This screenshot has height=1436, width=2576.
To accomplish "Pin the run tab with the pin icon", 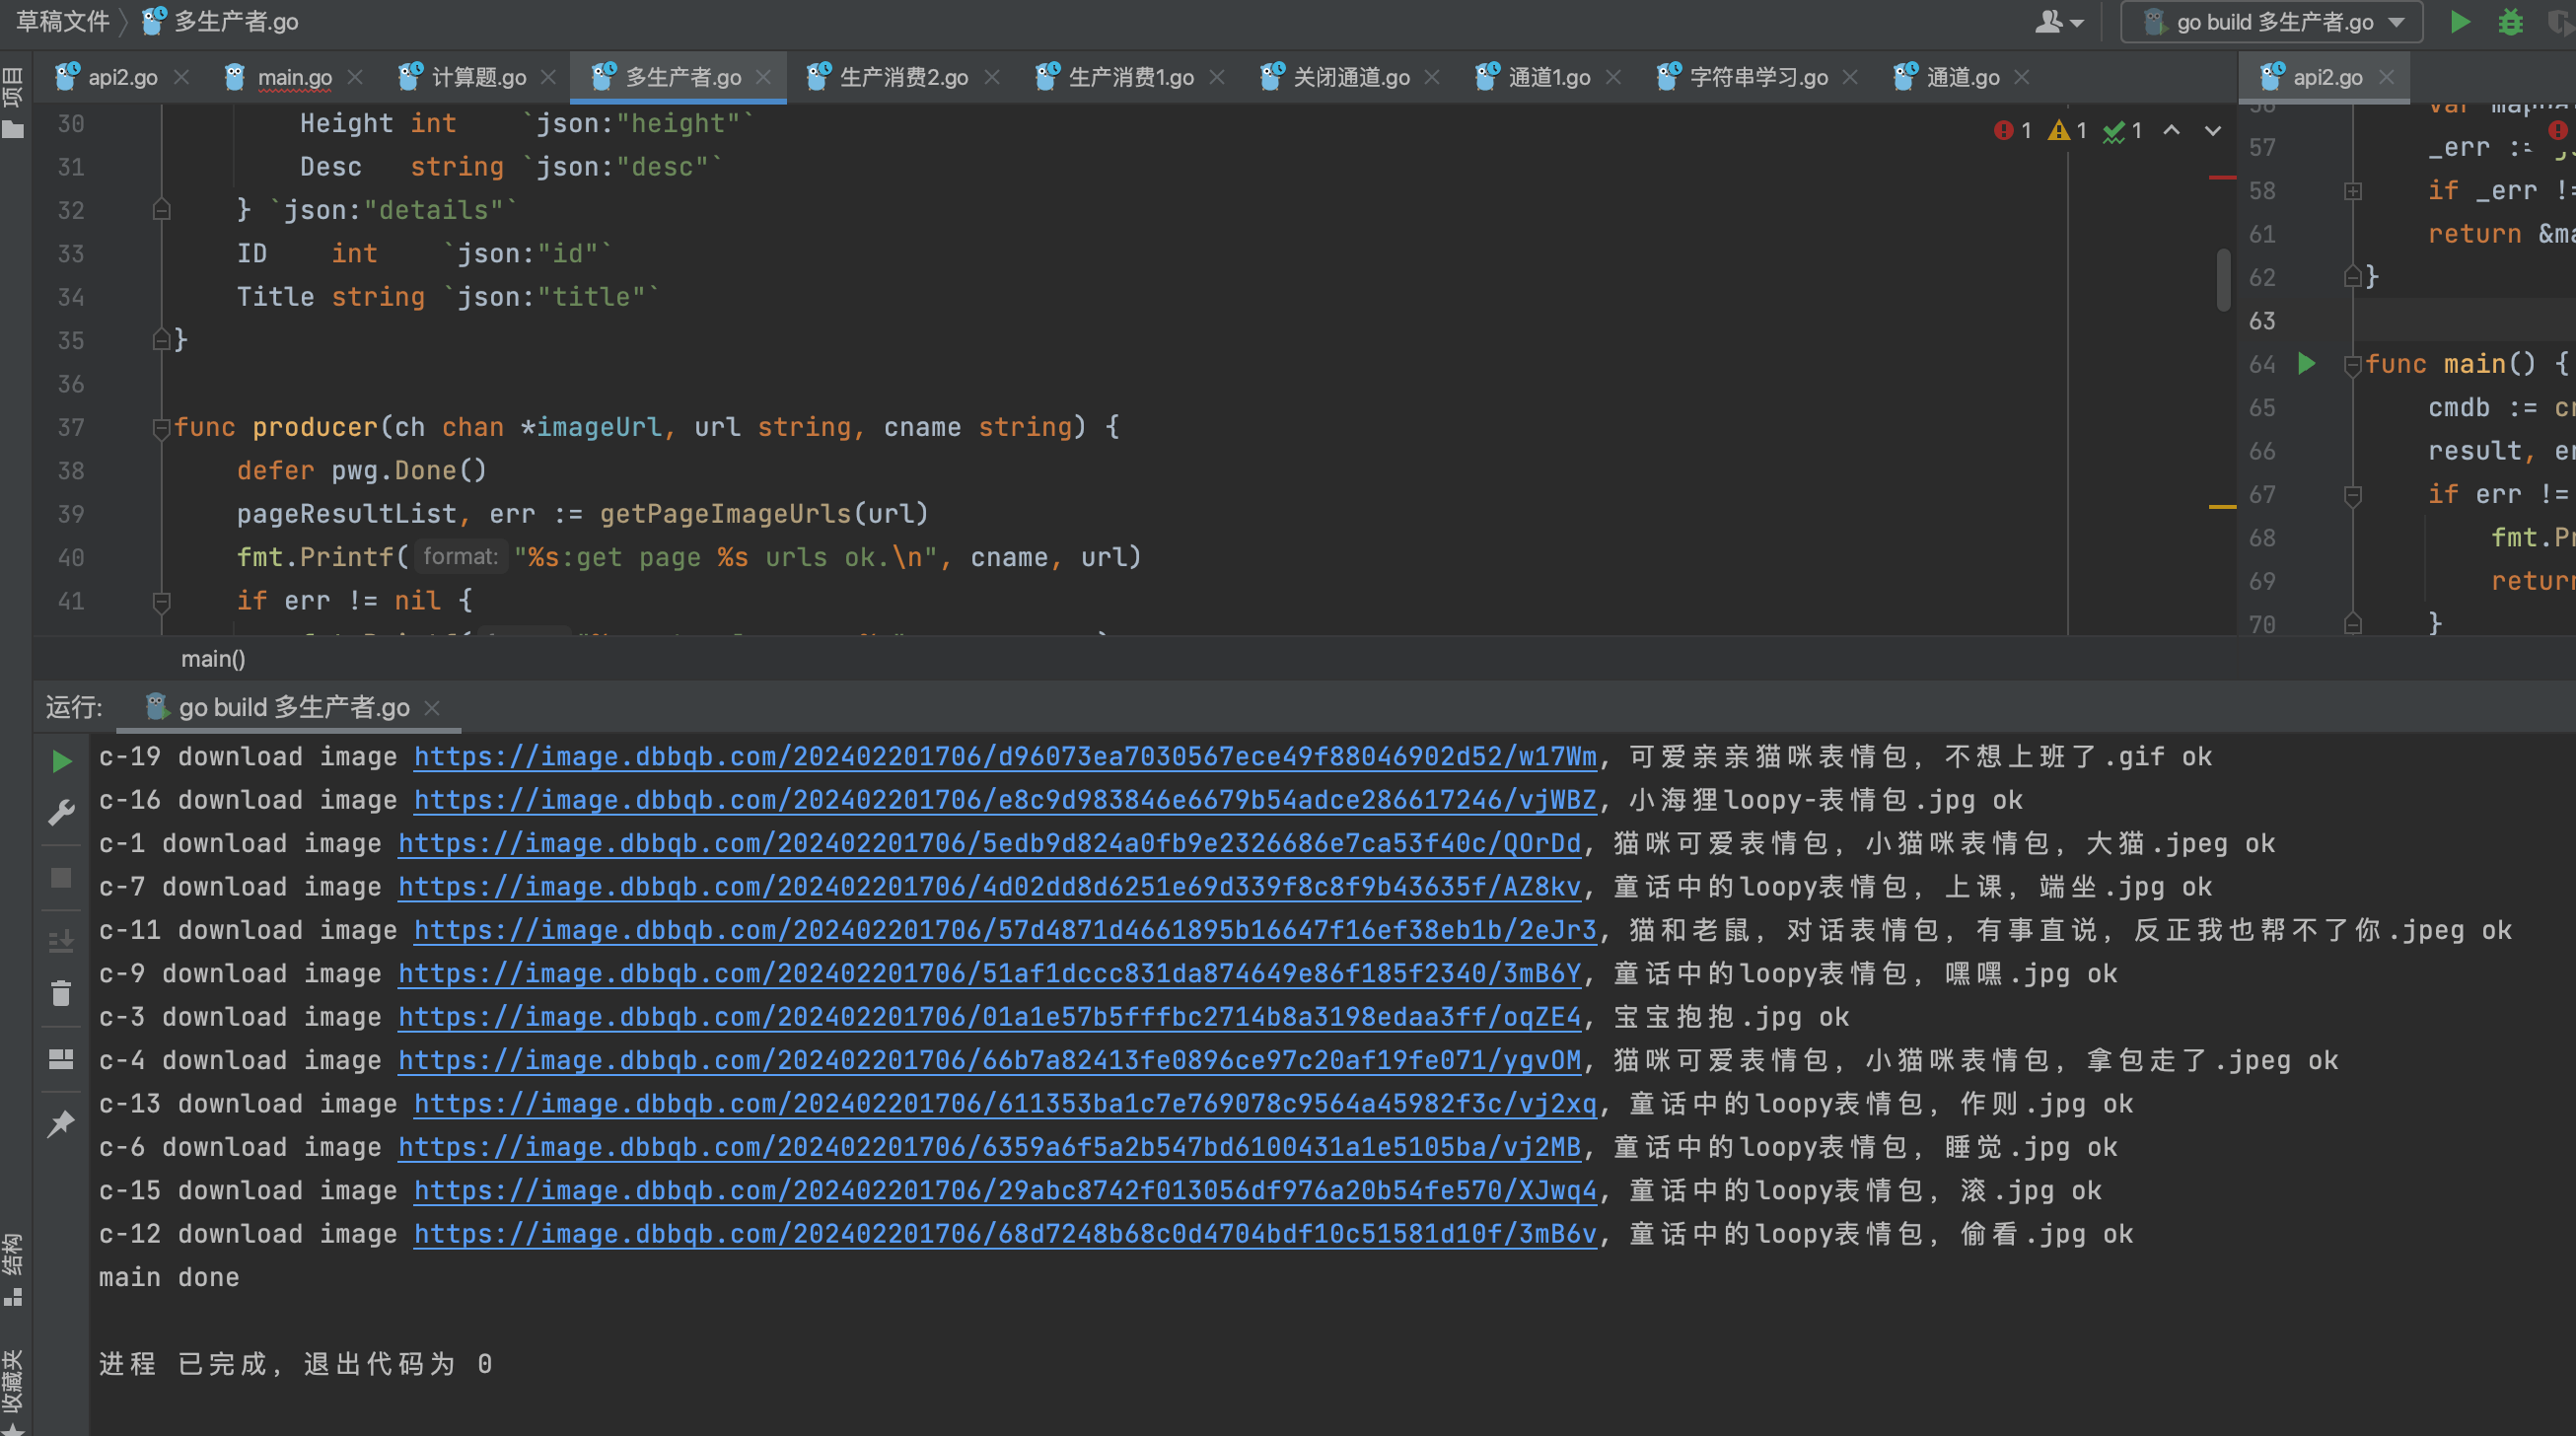I will coord(61,1124).
